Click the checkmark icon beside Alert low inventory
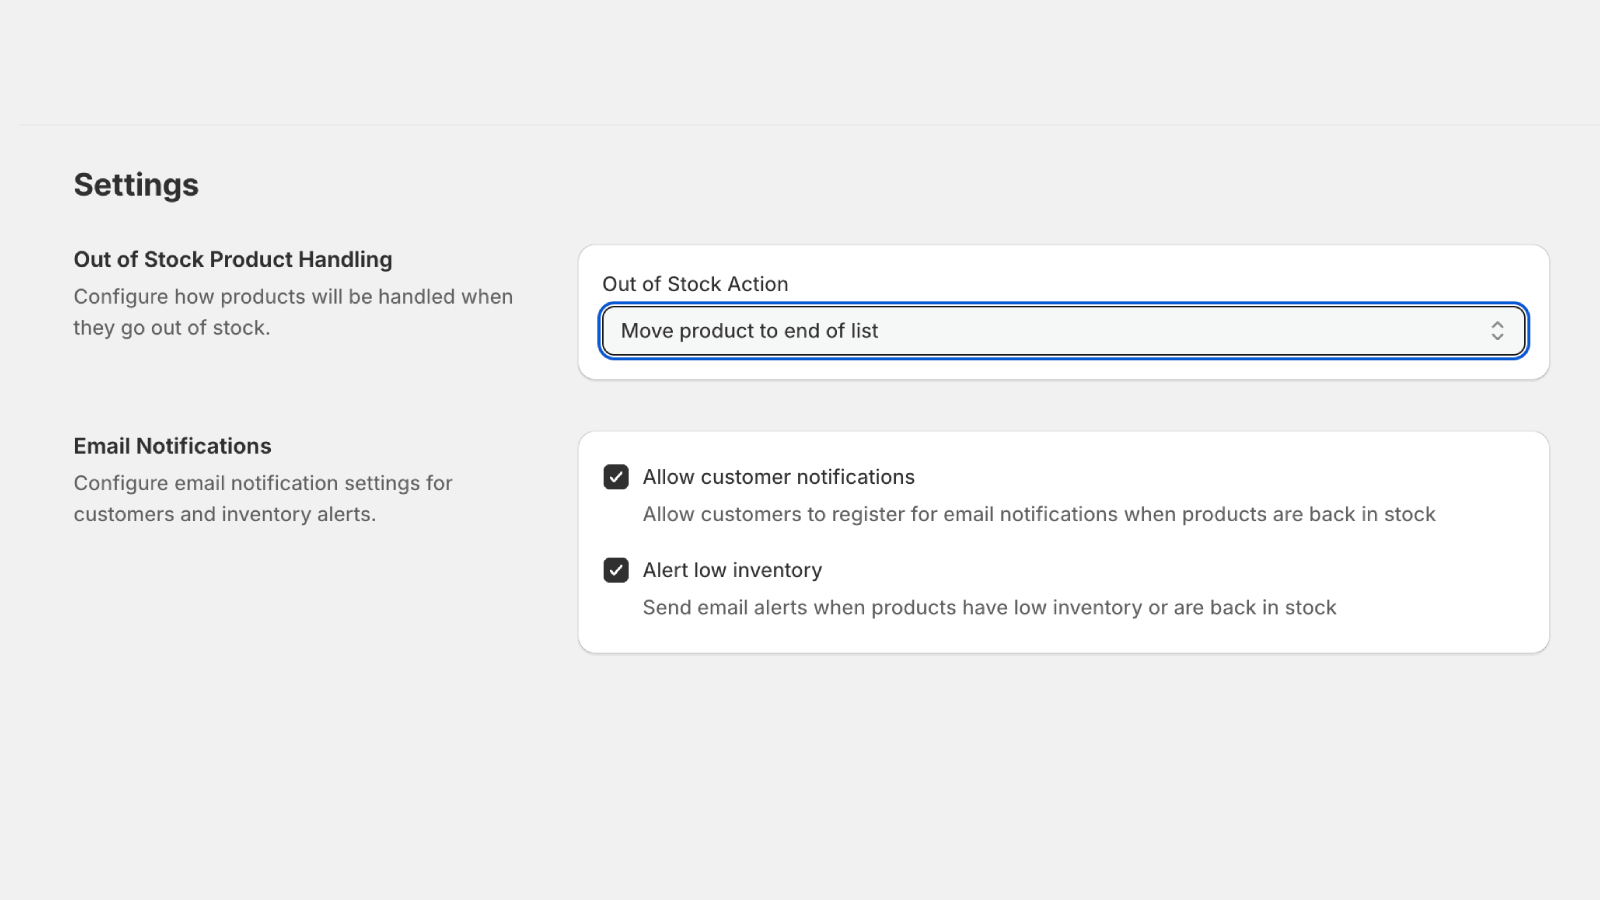1600x900 pixels. [616, 570]
